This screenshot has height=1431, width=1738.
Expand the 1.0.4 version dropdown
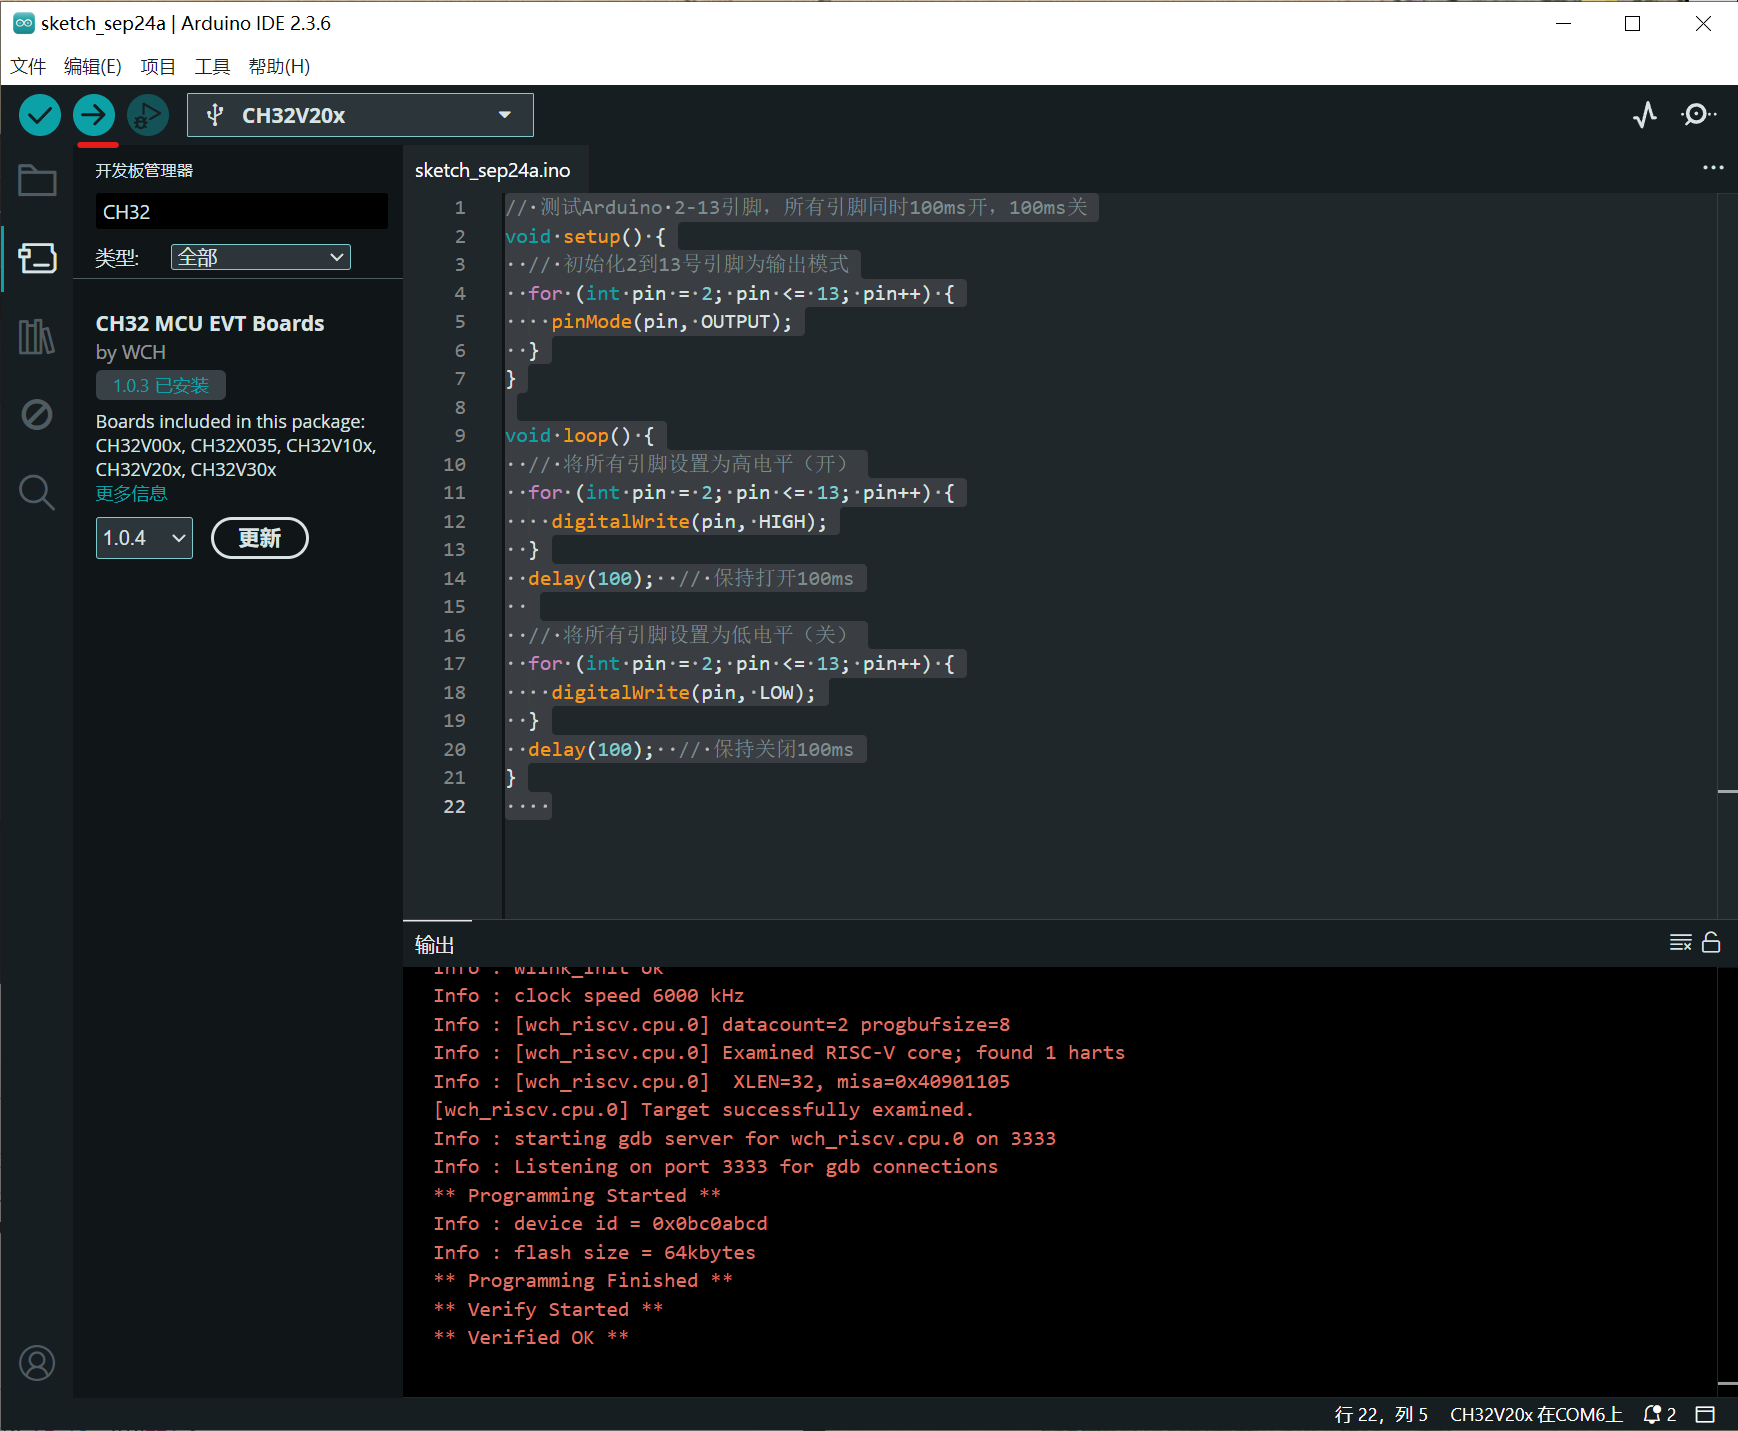tap(144, 538)
